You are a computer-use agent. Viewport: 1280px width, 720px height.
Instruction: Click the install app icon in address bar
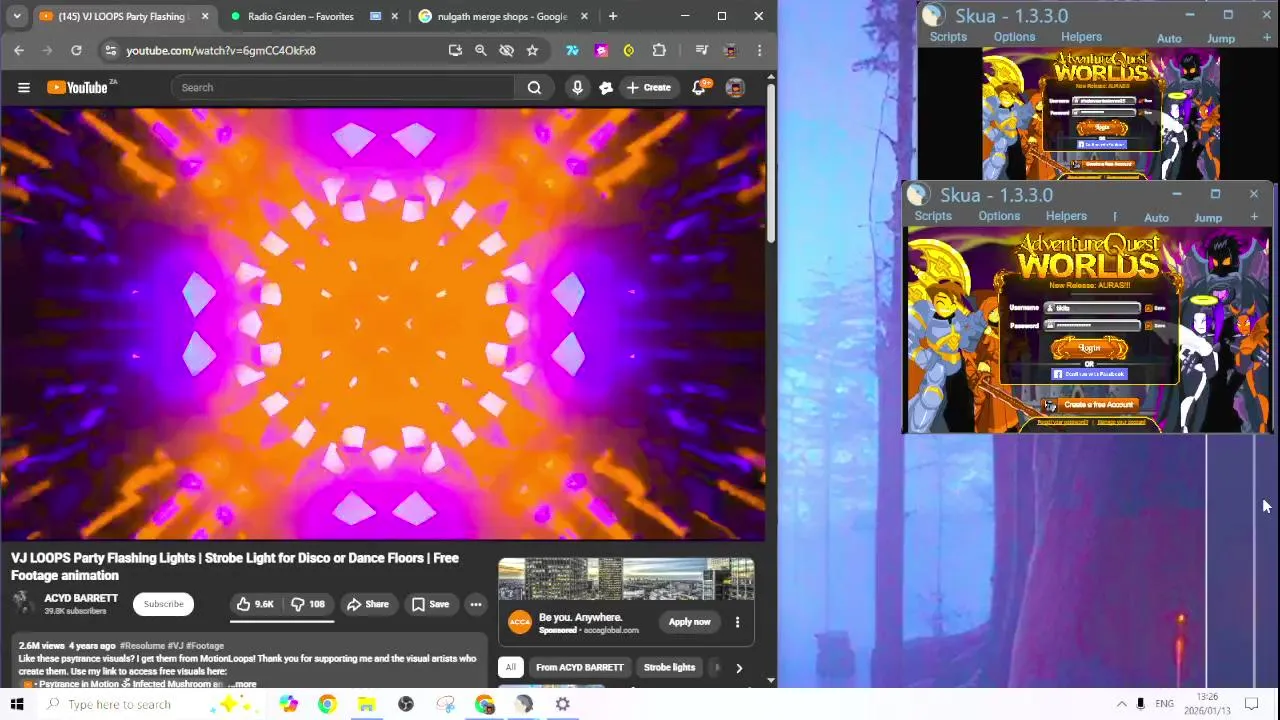coord(455,50)
